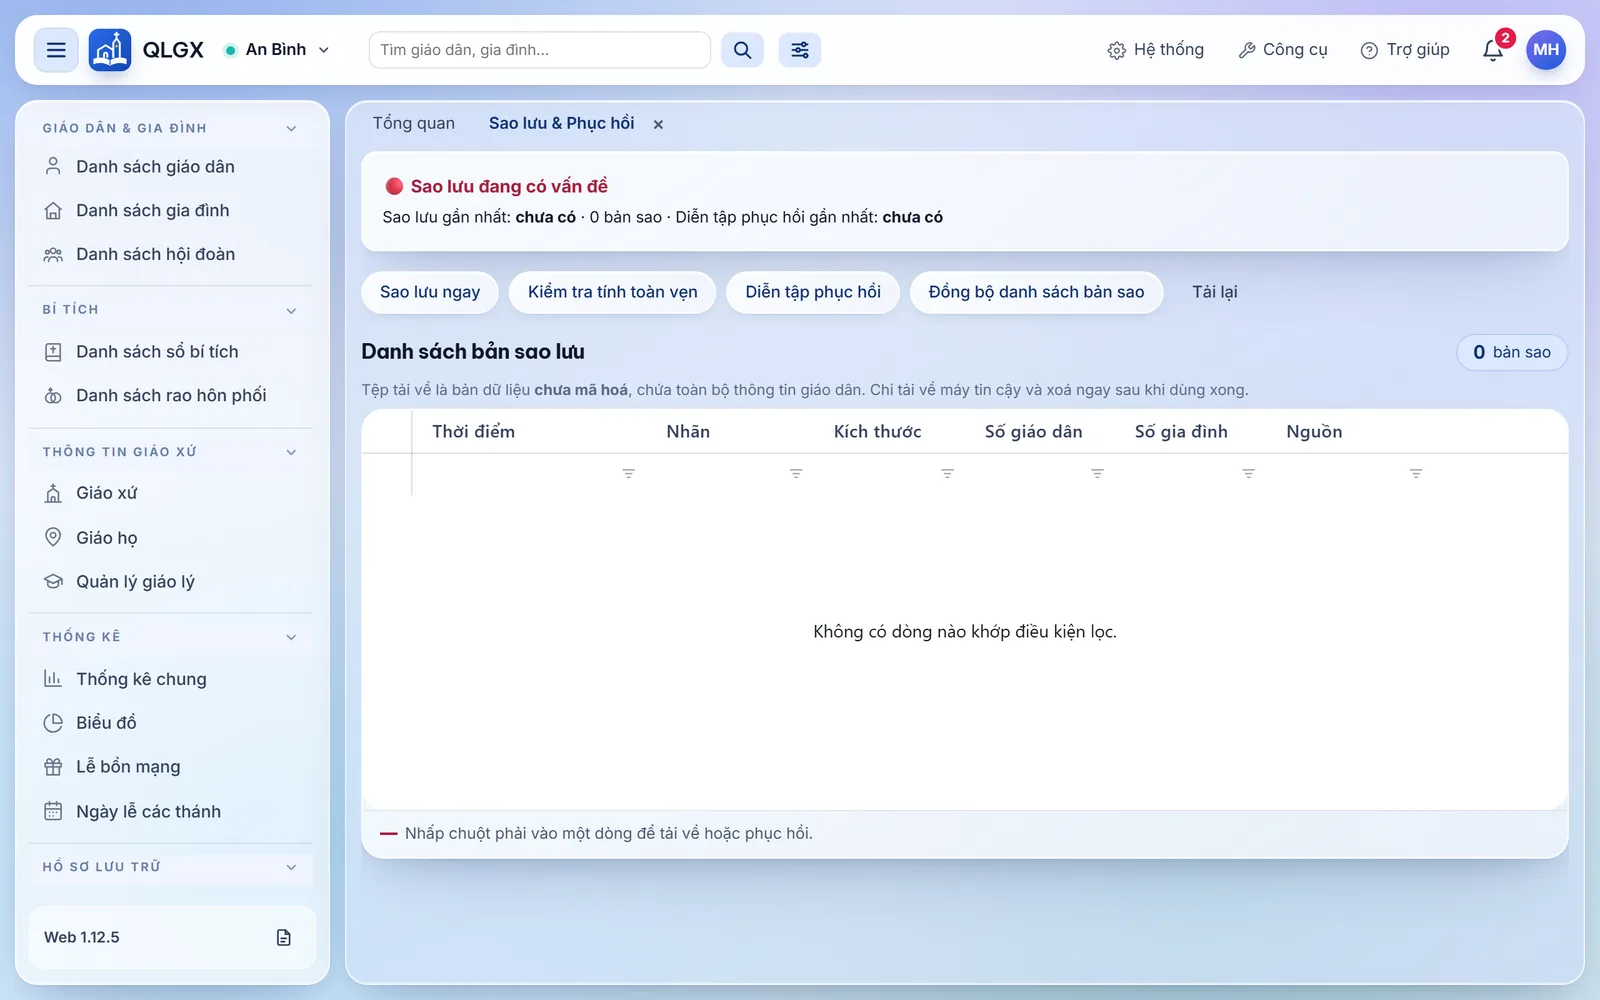Click Diễn tập phục hồi button

(813, 292)
